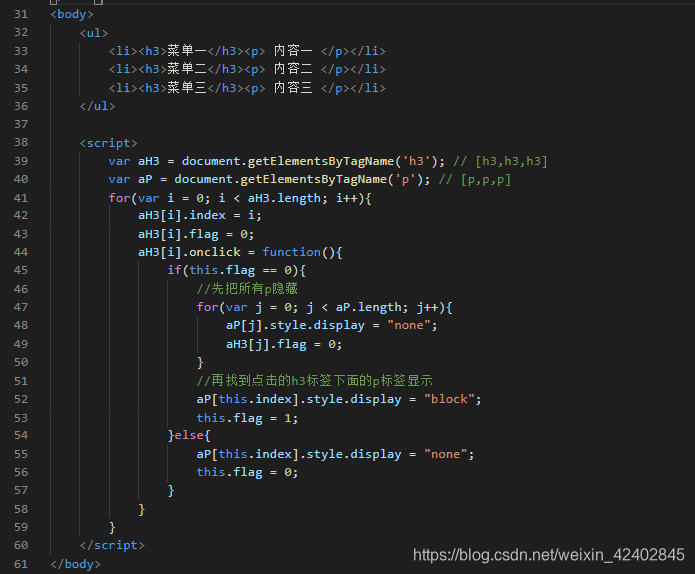Click the opening <ul> tag
Viewport: 695px width, 574px height.
[x=94, y=33]
